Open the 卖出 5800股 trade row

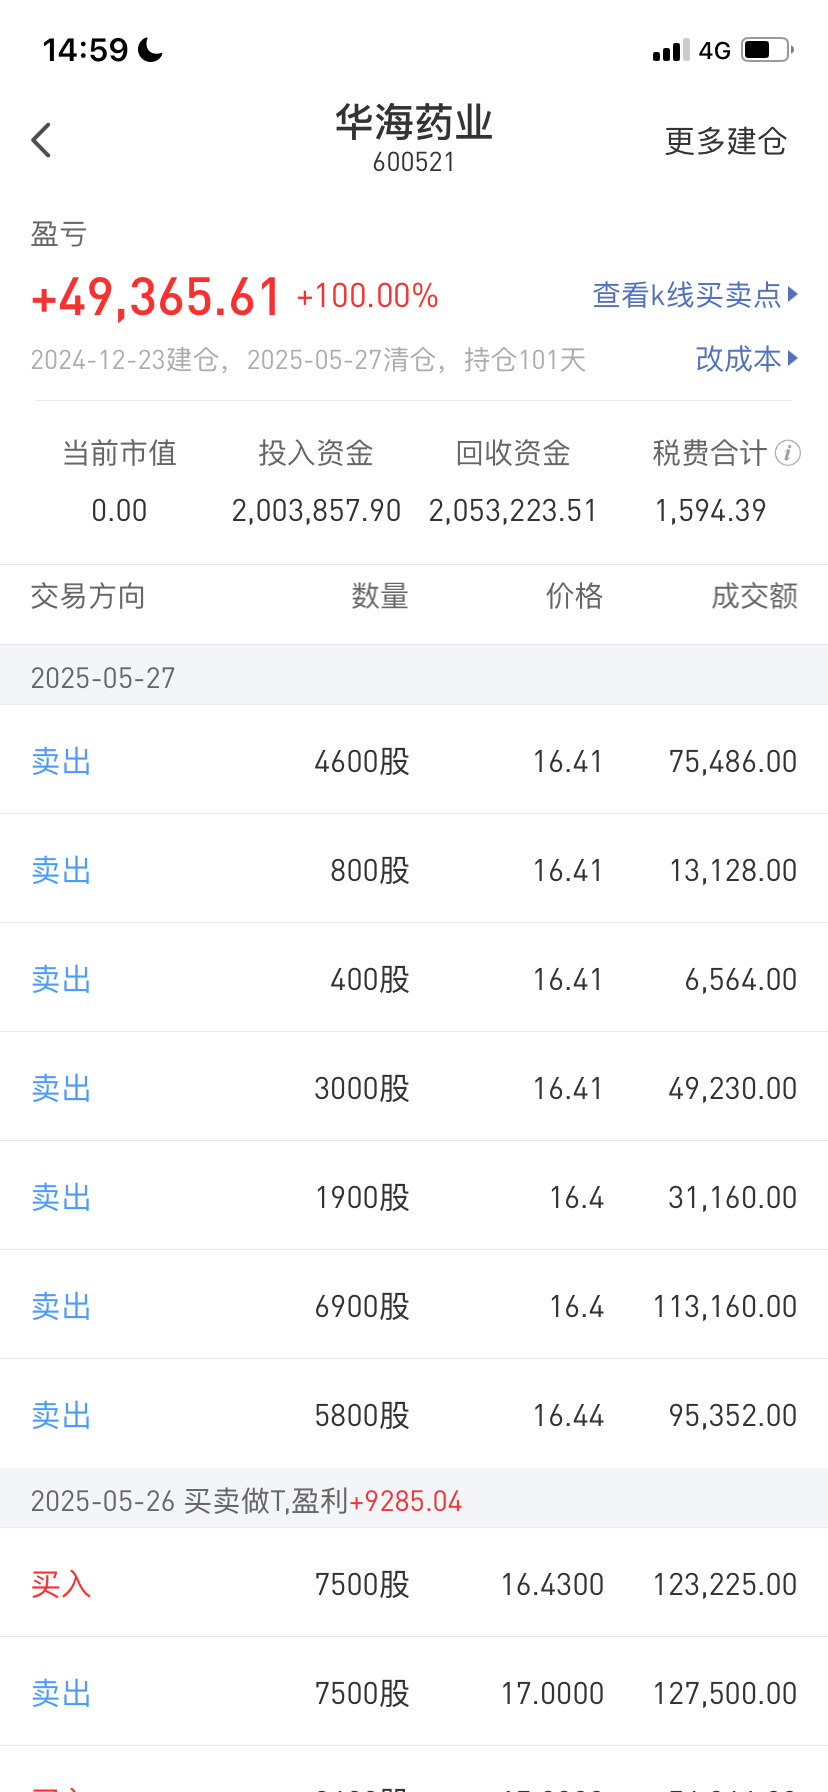coord(414,1415)
